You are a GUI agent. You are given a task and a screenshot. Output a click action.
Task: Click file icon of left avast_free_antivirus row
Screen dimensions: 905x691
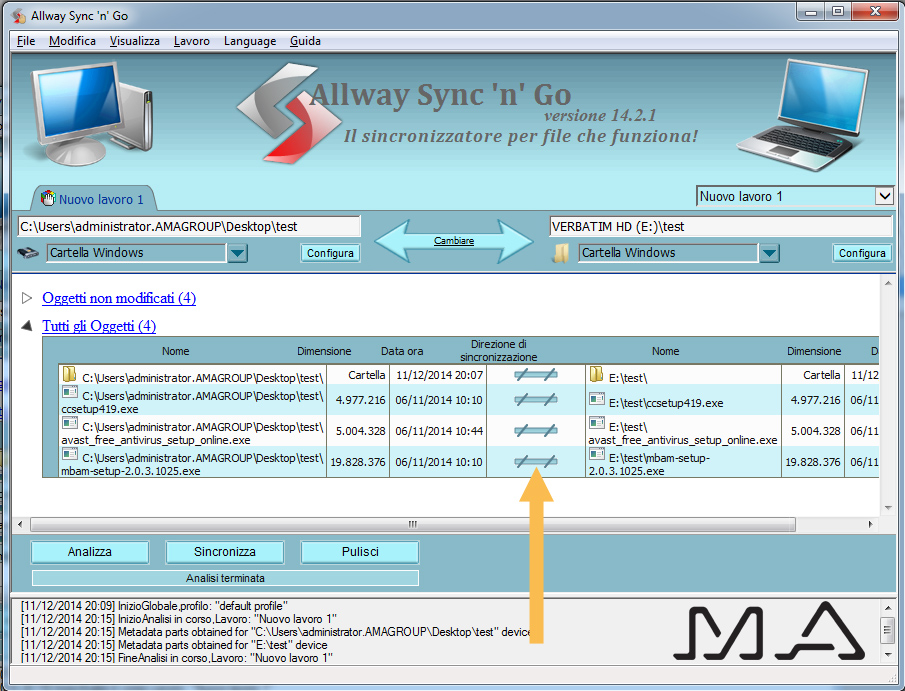point(70,423)
